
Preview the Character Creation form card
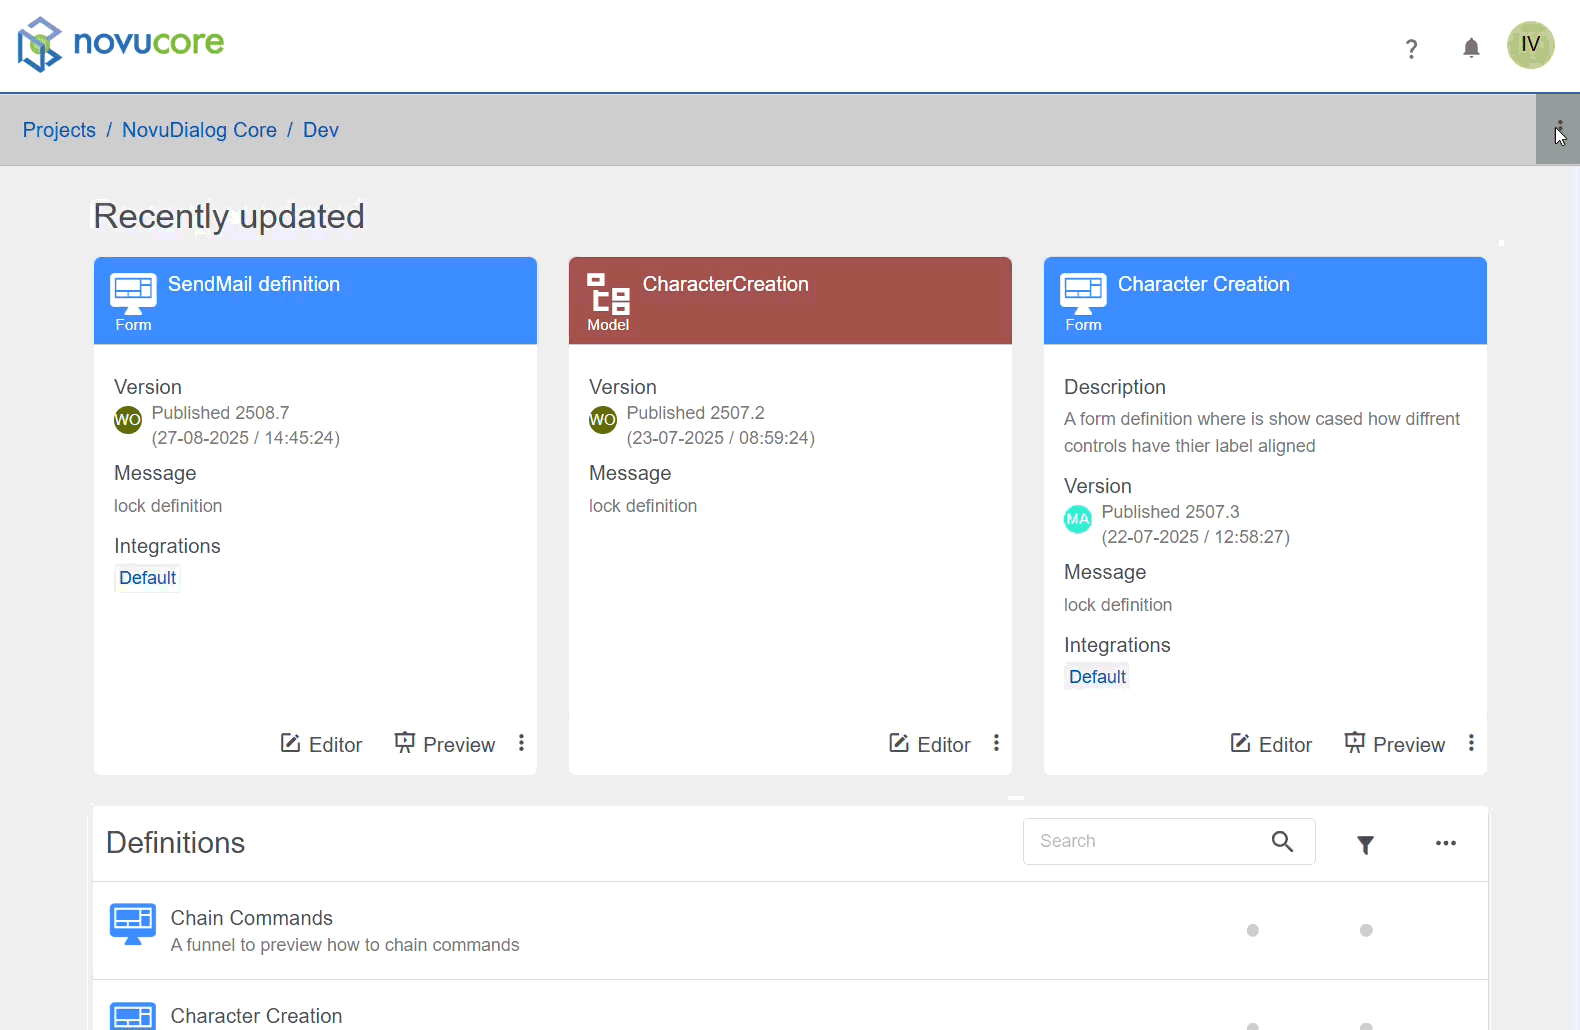(1395, 744)
